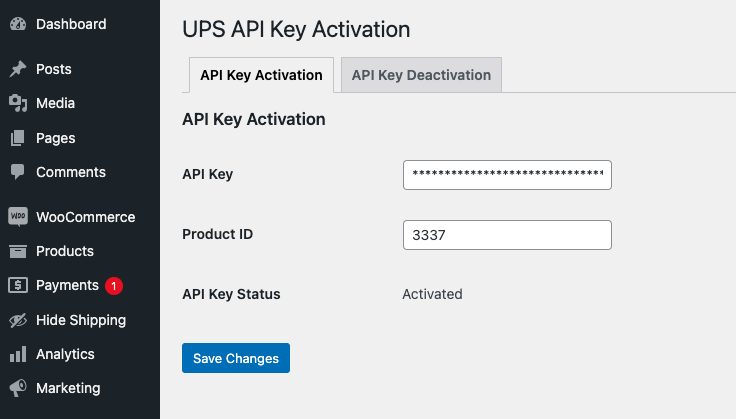Open the Dashboard menu item
This screenshot has height=419, width=736.
pos(71,24)
